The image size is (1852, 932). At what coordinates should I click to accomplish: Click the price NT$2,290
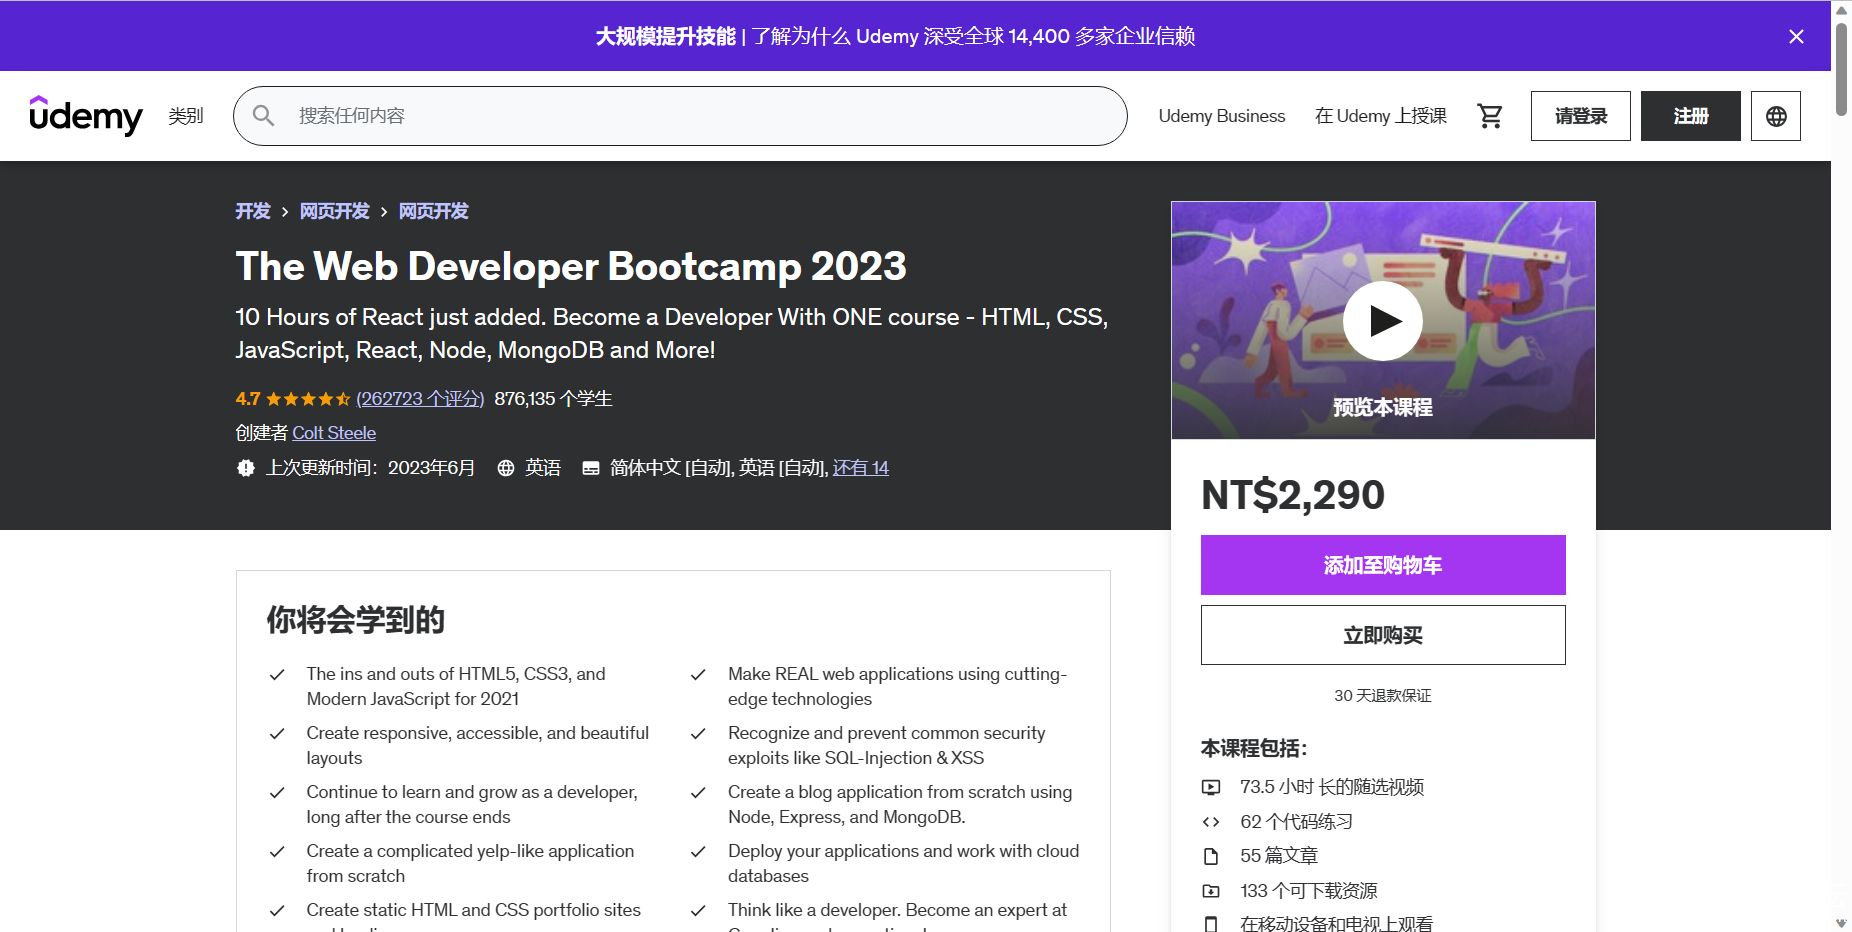point(1293,495)
